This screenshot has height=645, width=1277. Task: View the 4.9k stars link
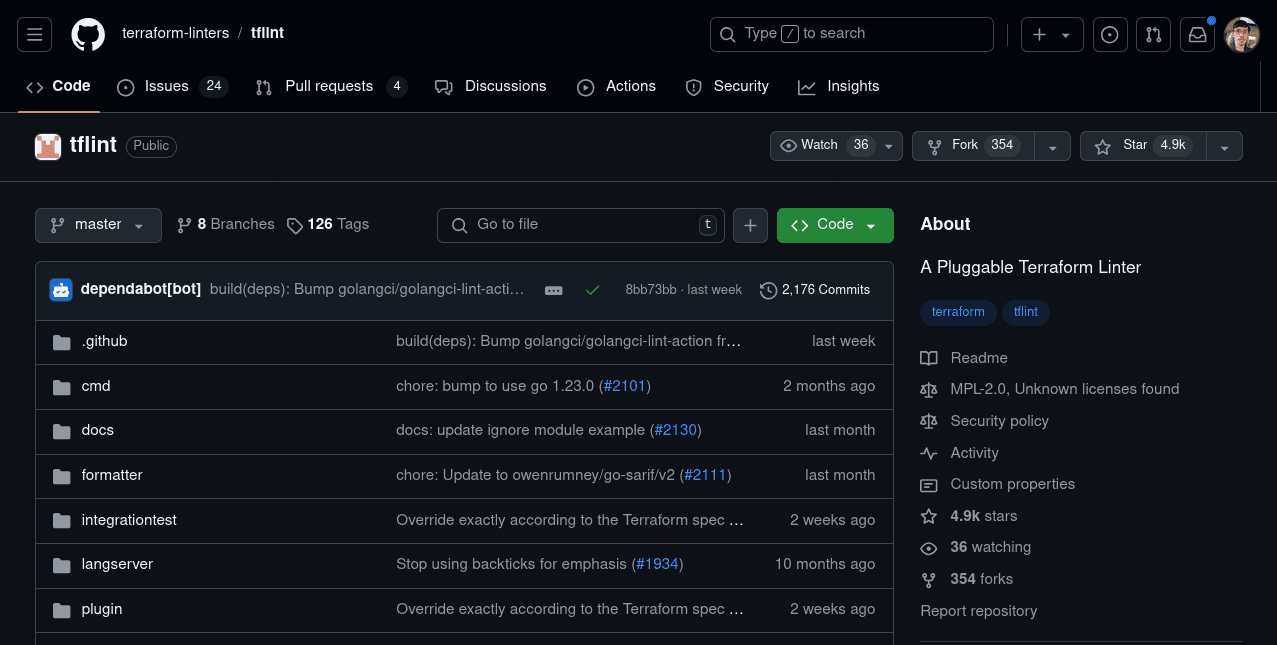click(x=969, y=516)
